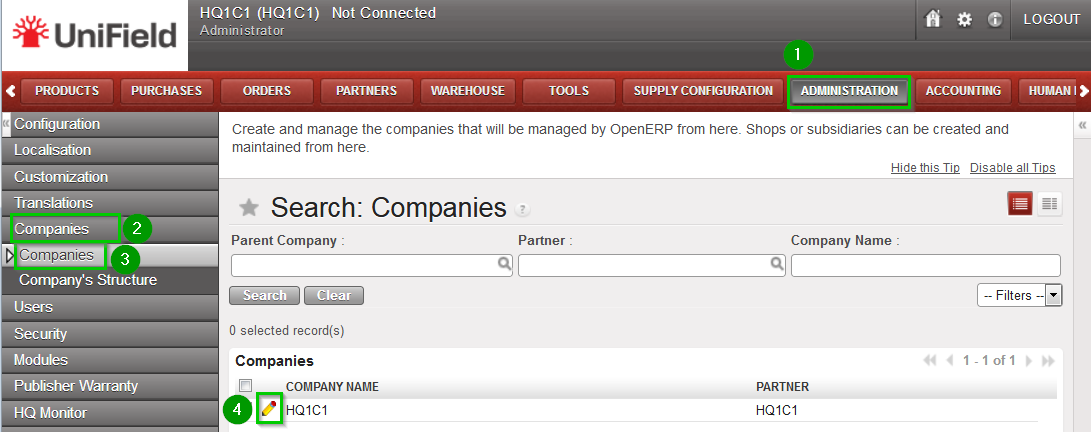Collapse the Companies sidebar section

[x=110, y=229]
